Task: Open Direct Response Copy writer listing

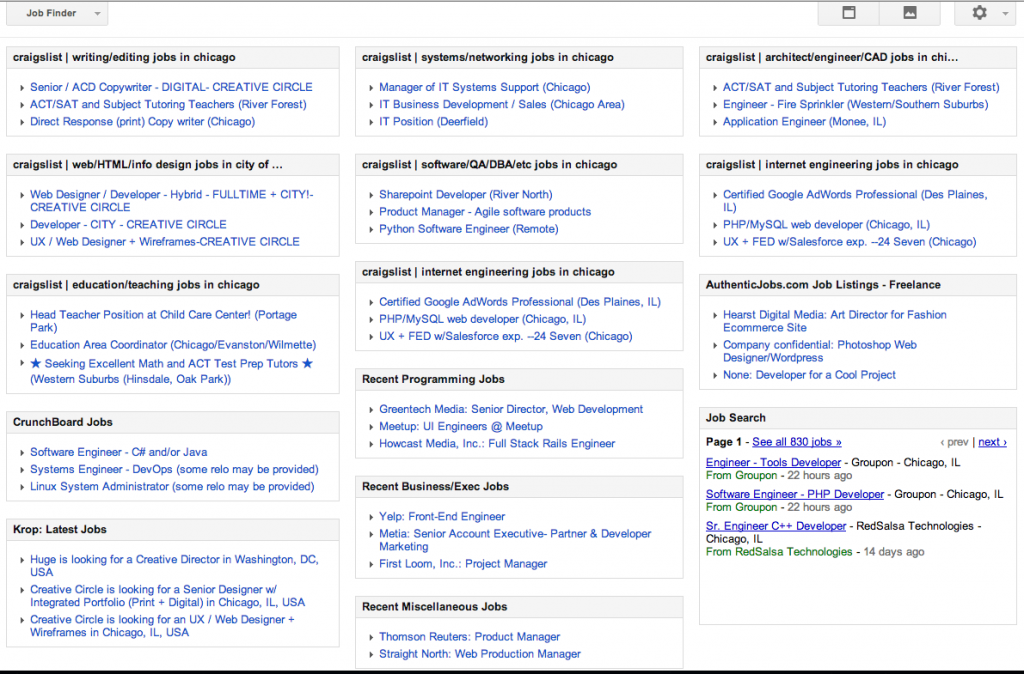Action: [142, 121]
